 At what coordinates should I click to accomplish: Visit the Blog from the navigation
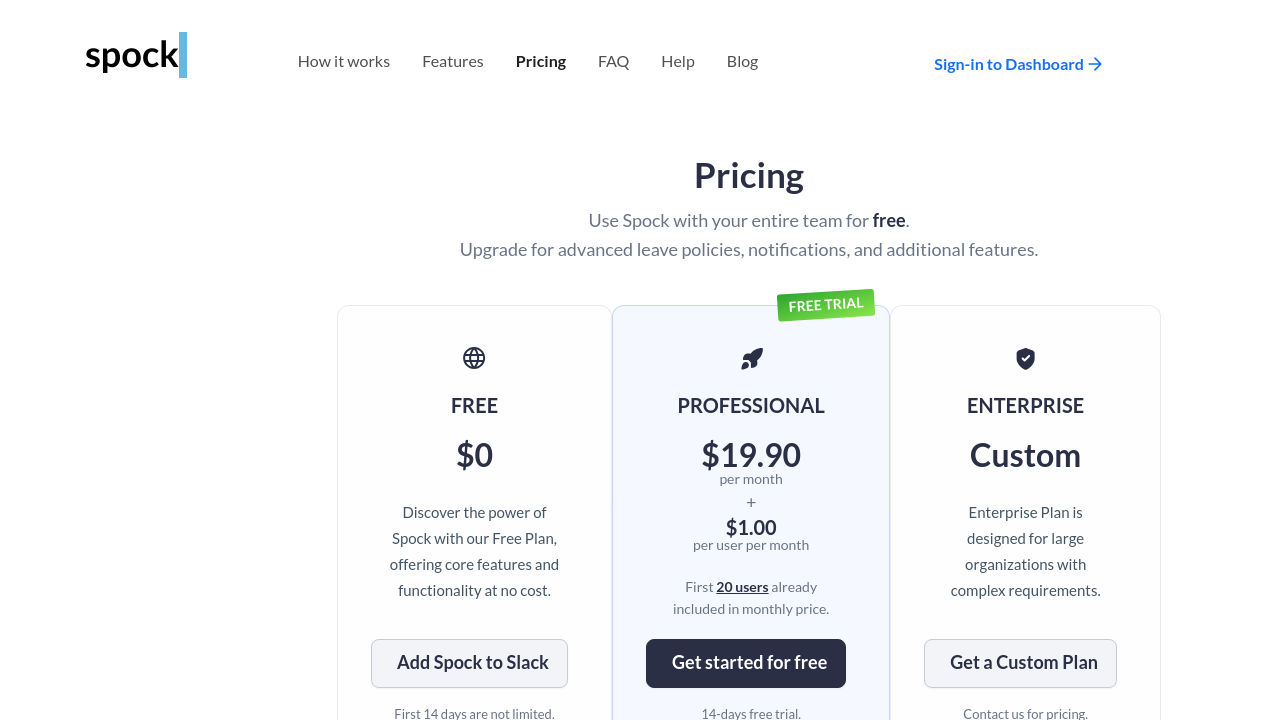pos(742,61)
